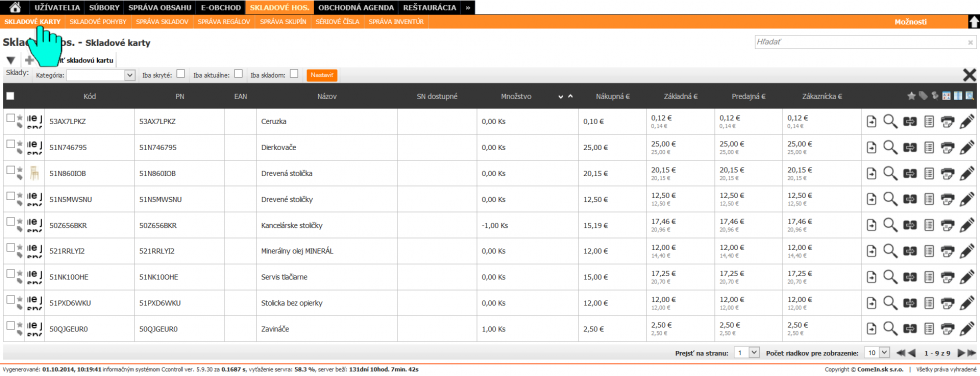
Task: Enable the Iba skryté checkbox
Action: tap(180, 74)
